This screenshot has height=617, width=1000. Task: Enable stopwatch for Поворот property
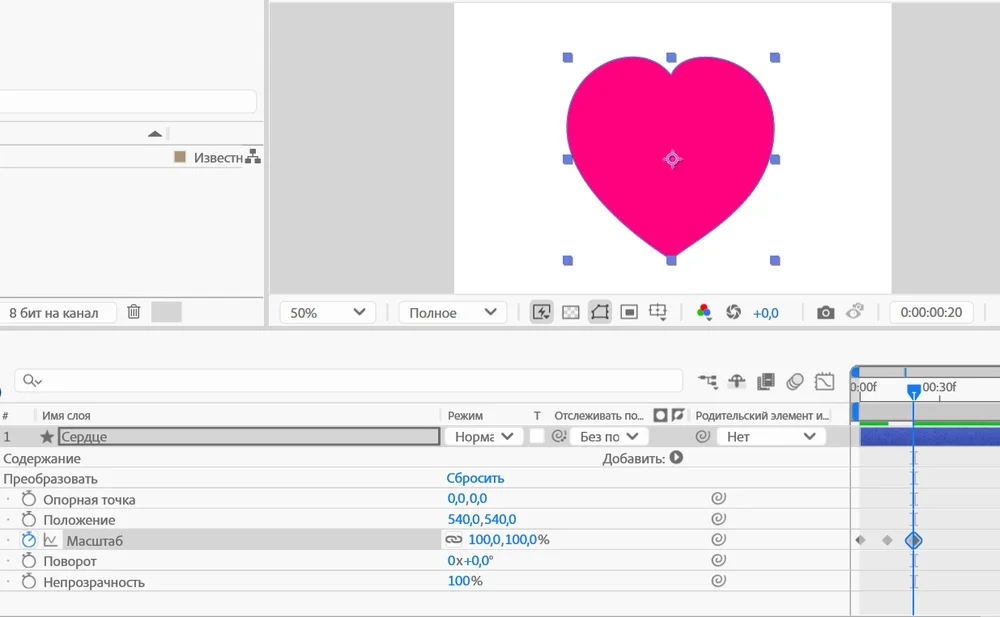[x=29, y=561]
